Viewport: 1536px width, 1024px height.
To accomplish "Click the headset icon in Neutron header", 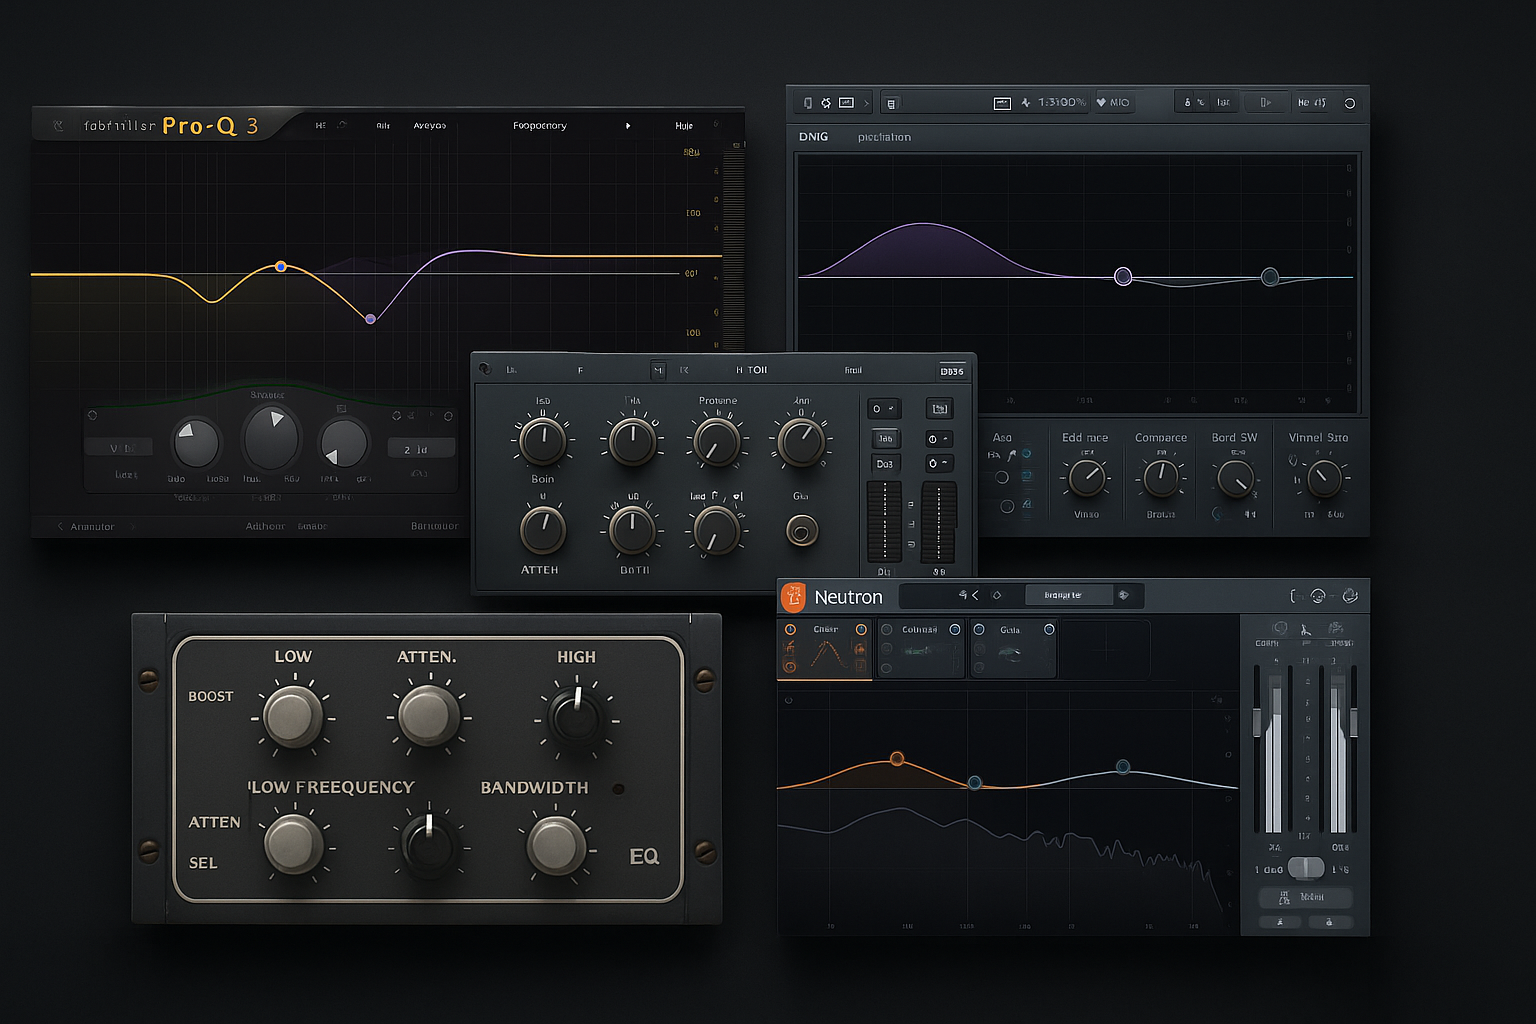I will (x=1318, y=596).
